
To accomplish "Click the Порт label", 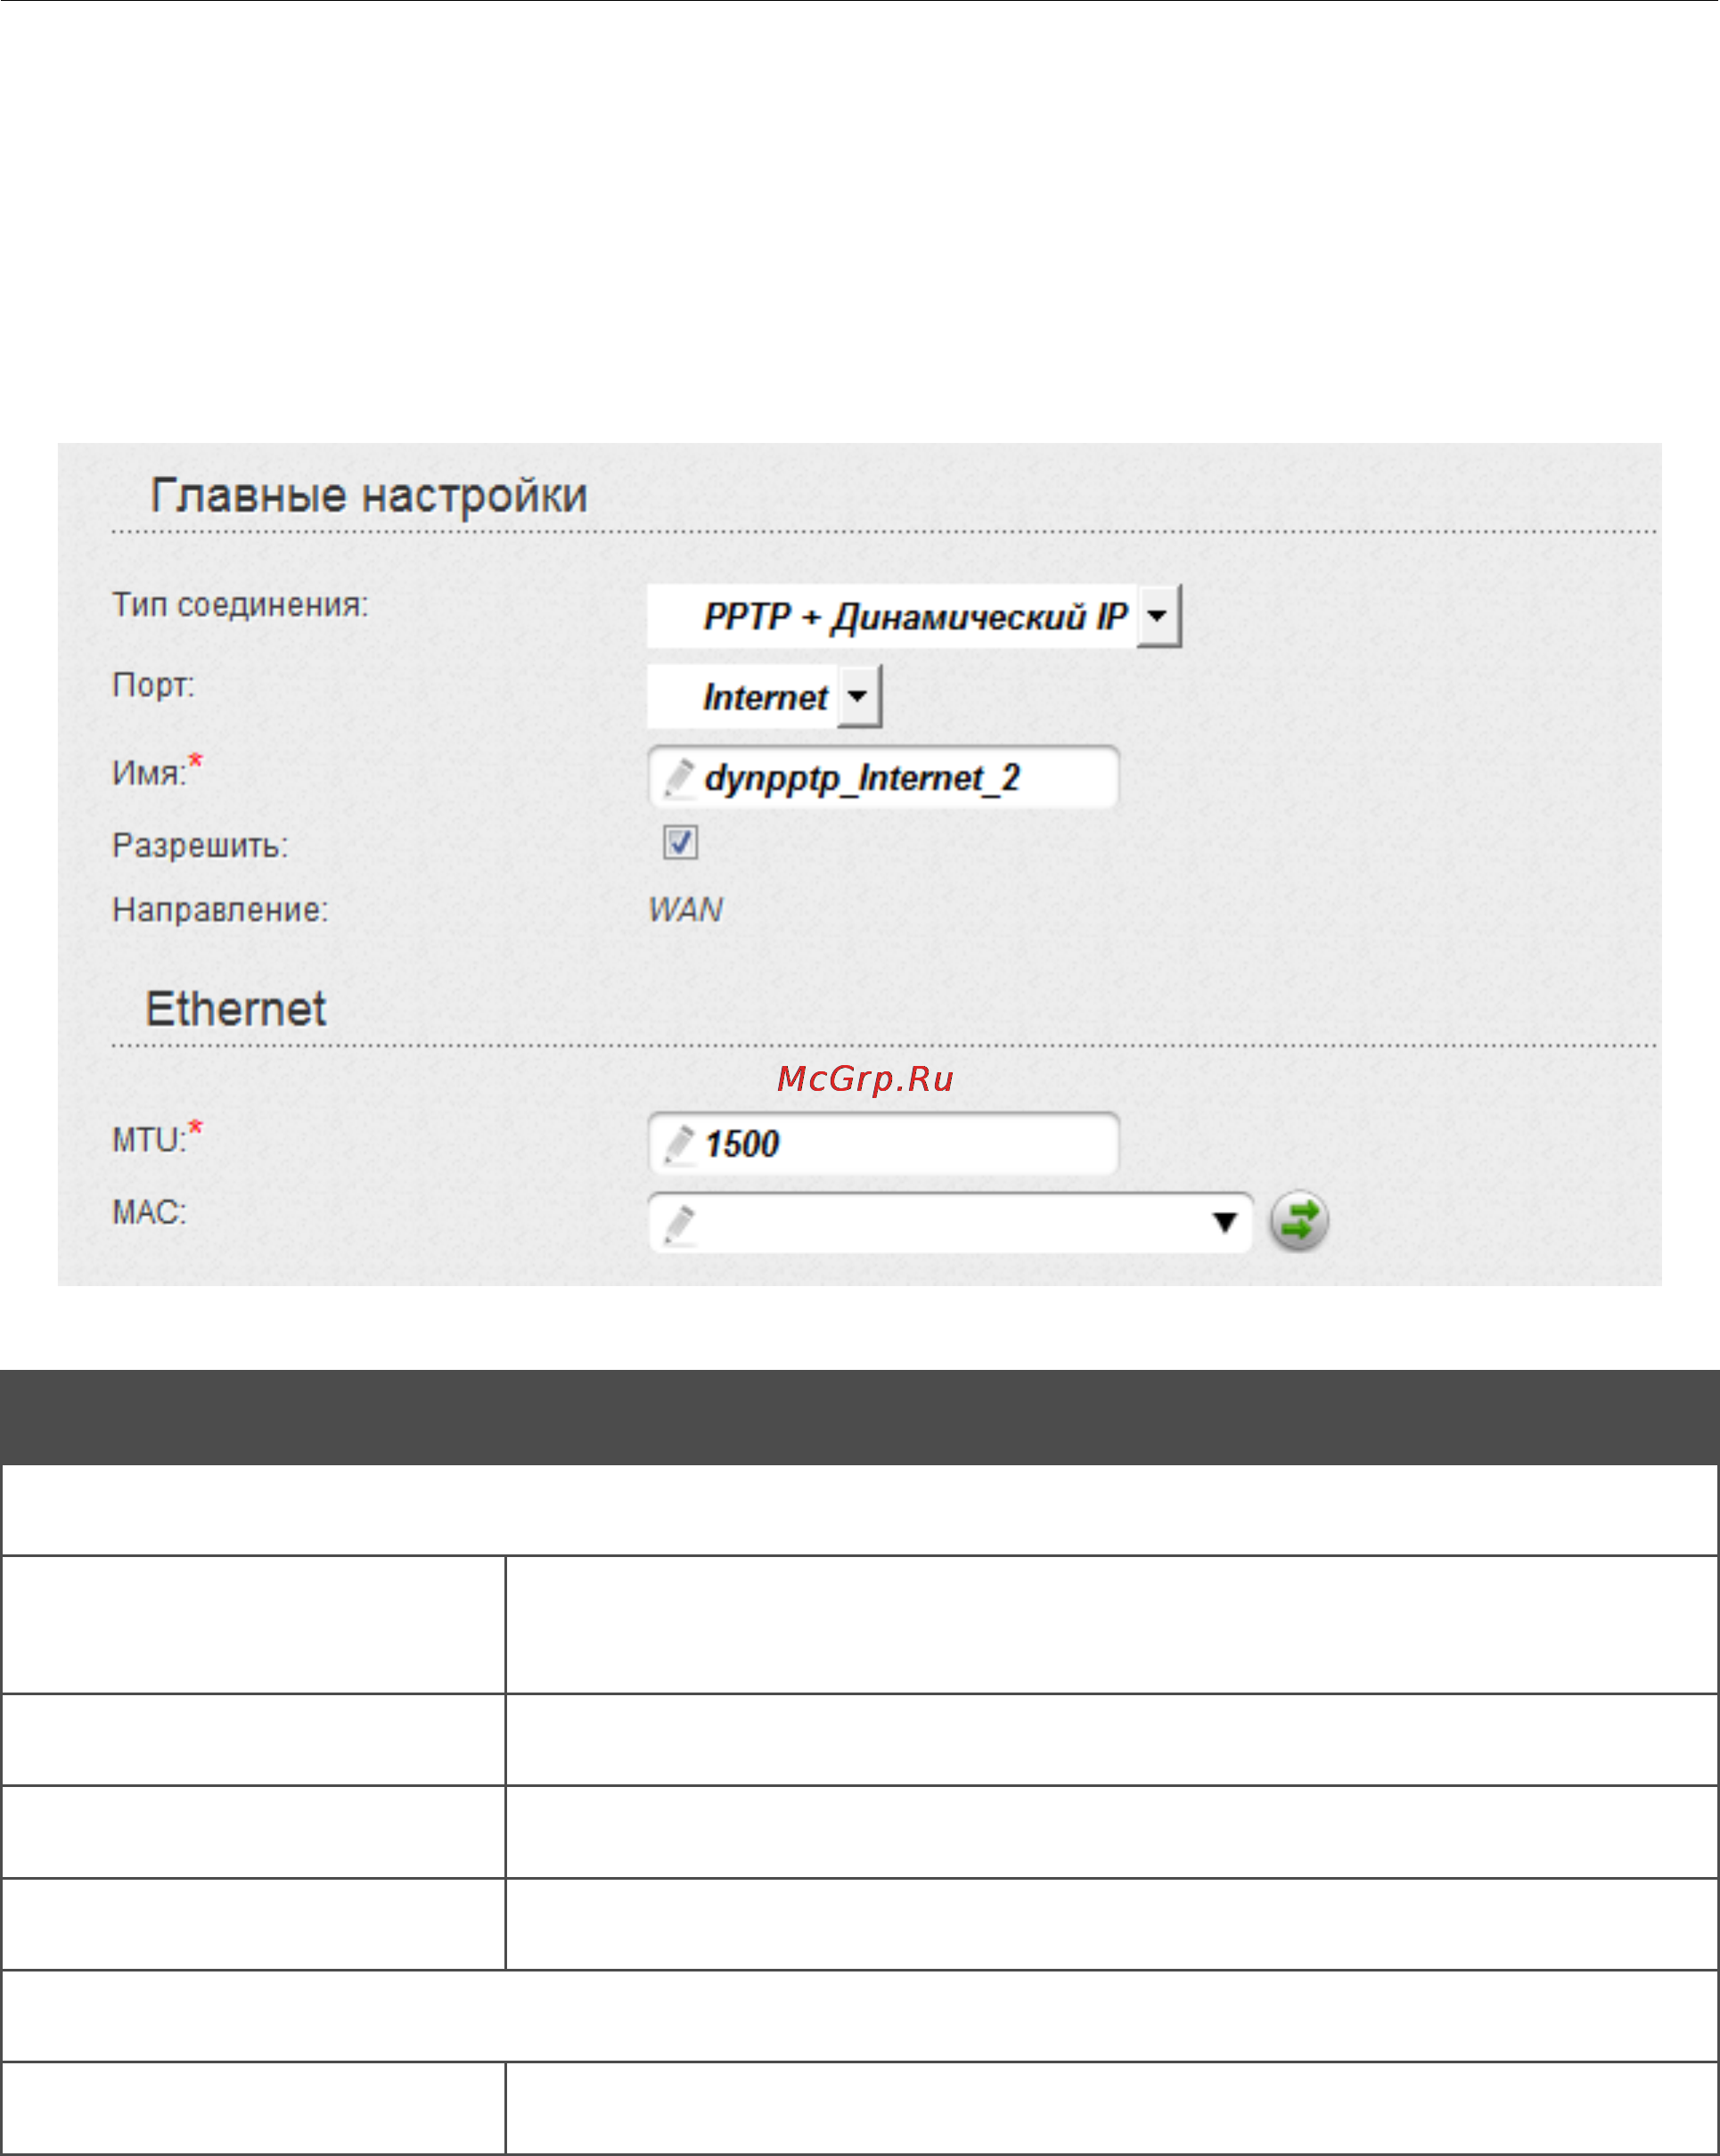I will (x=153, y=686).
